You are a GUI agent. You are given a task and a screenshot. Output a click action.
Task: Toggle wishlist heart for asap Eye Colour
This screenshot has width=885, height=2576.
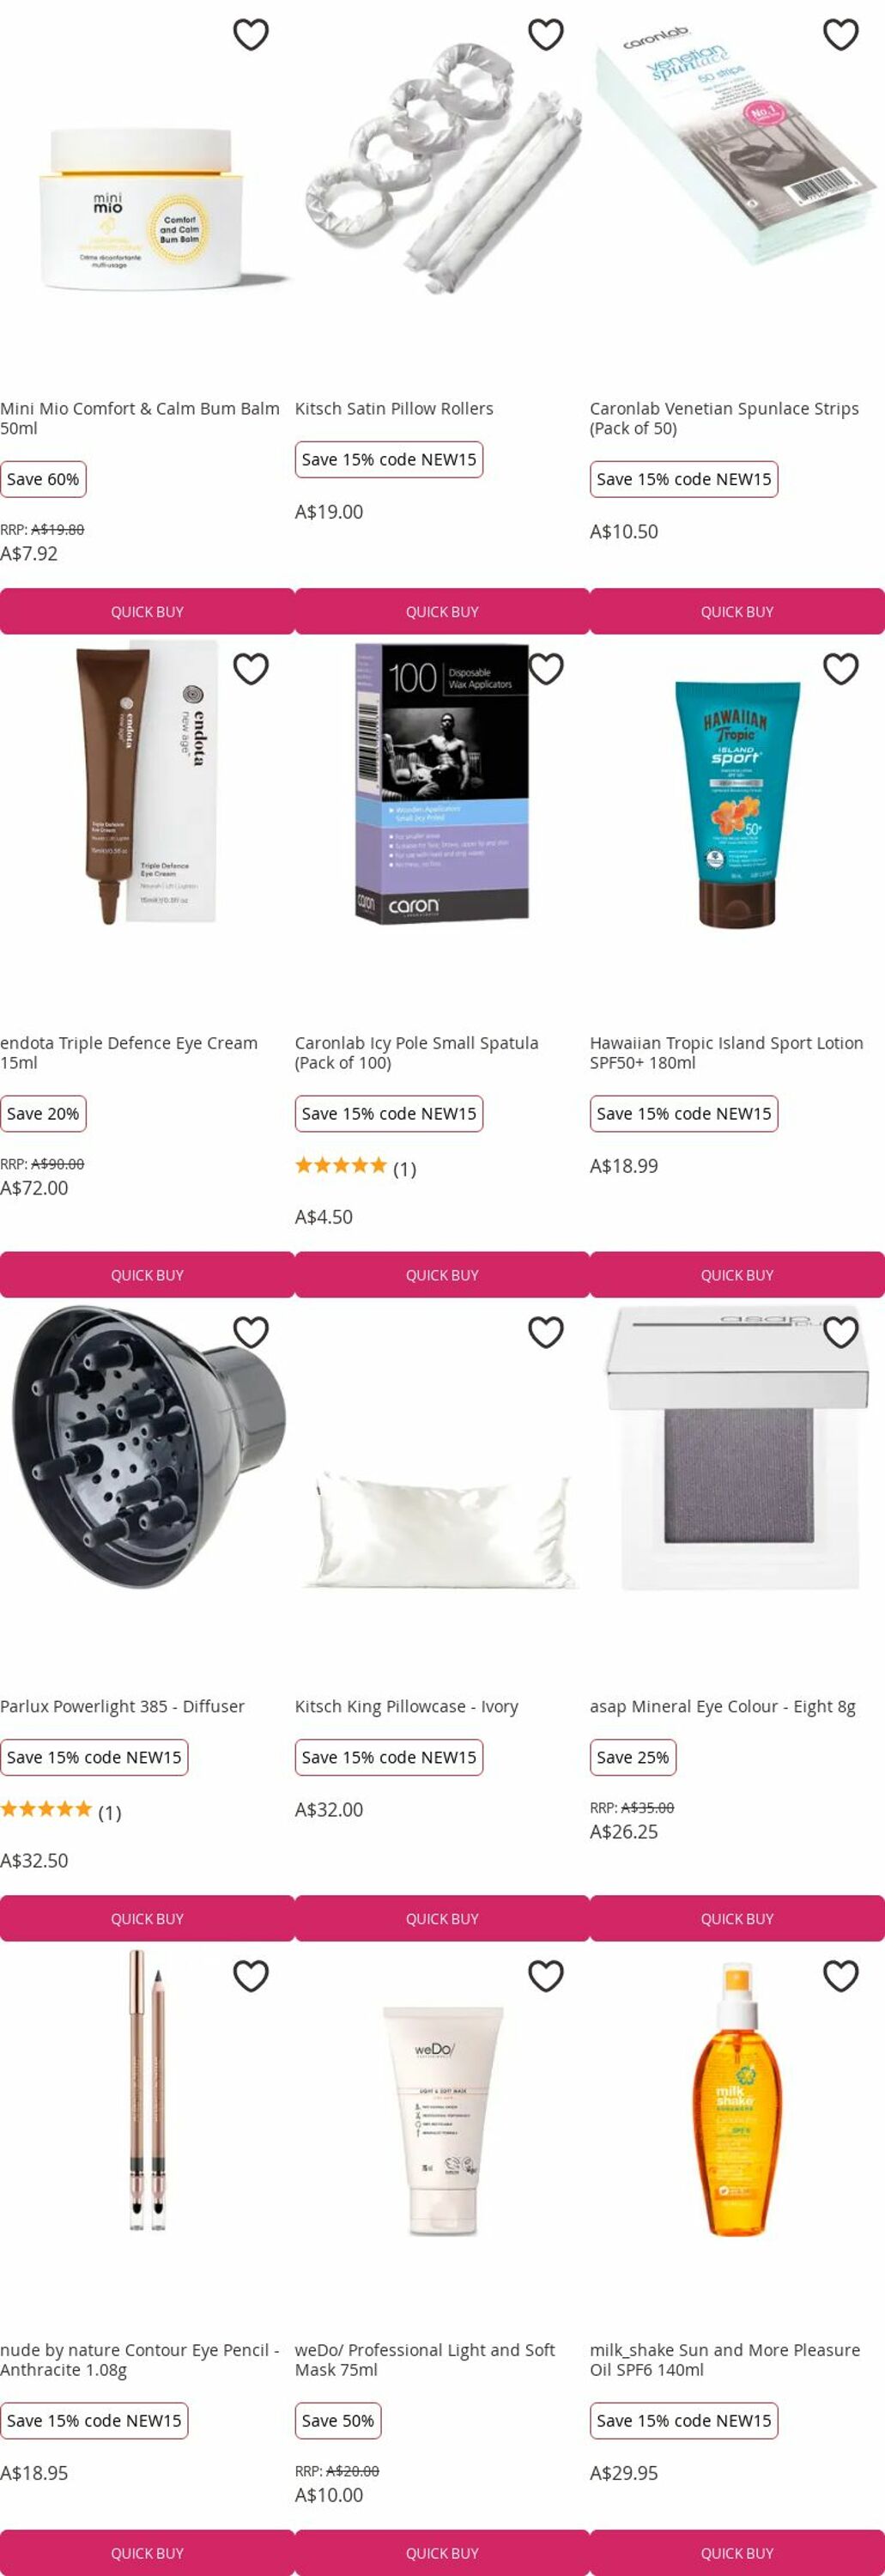(x=841, y=1332)
